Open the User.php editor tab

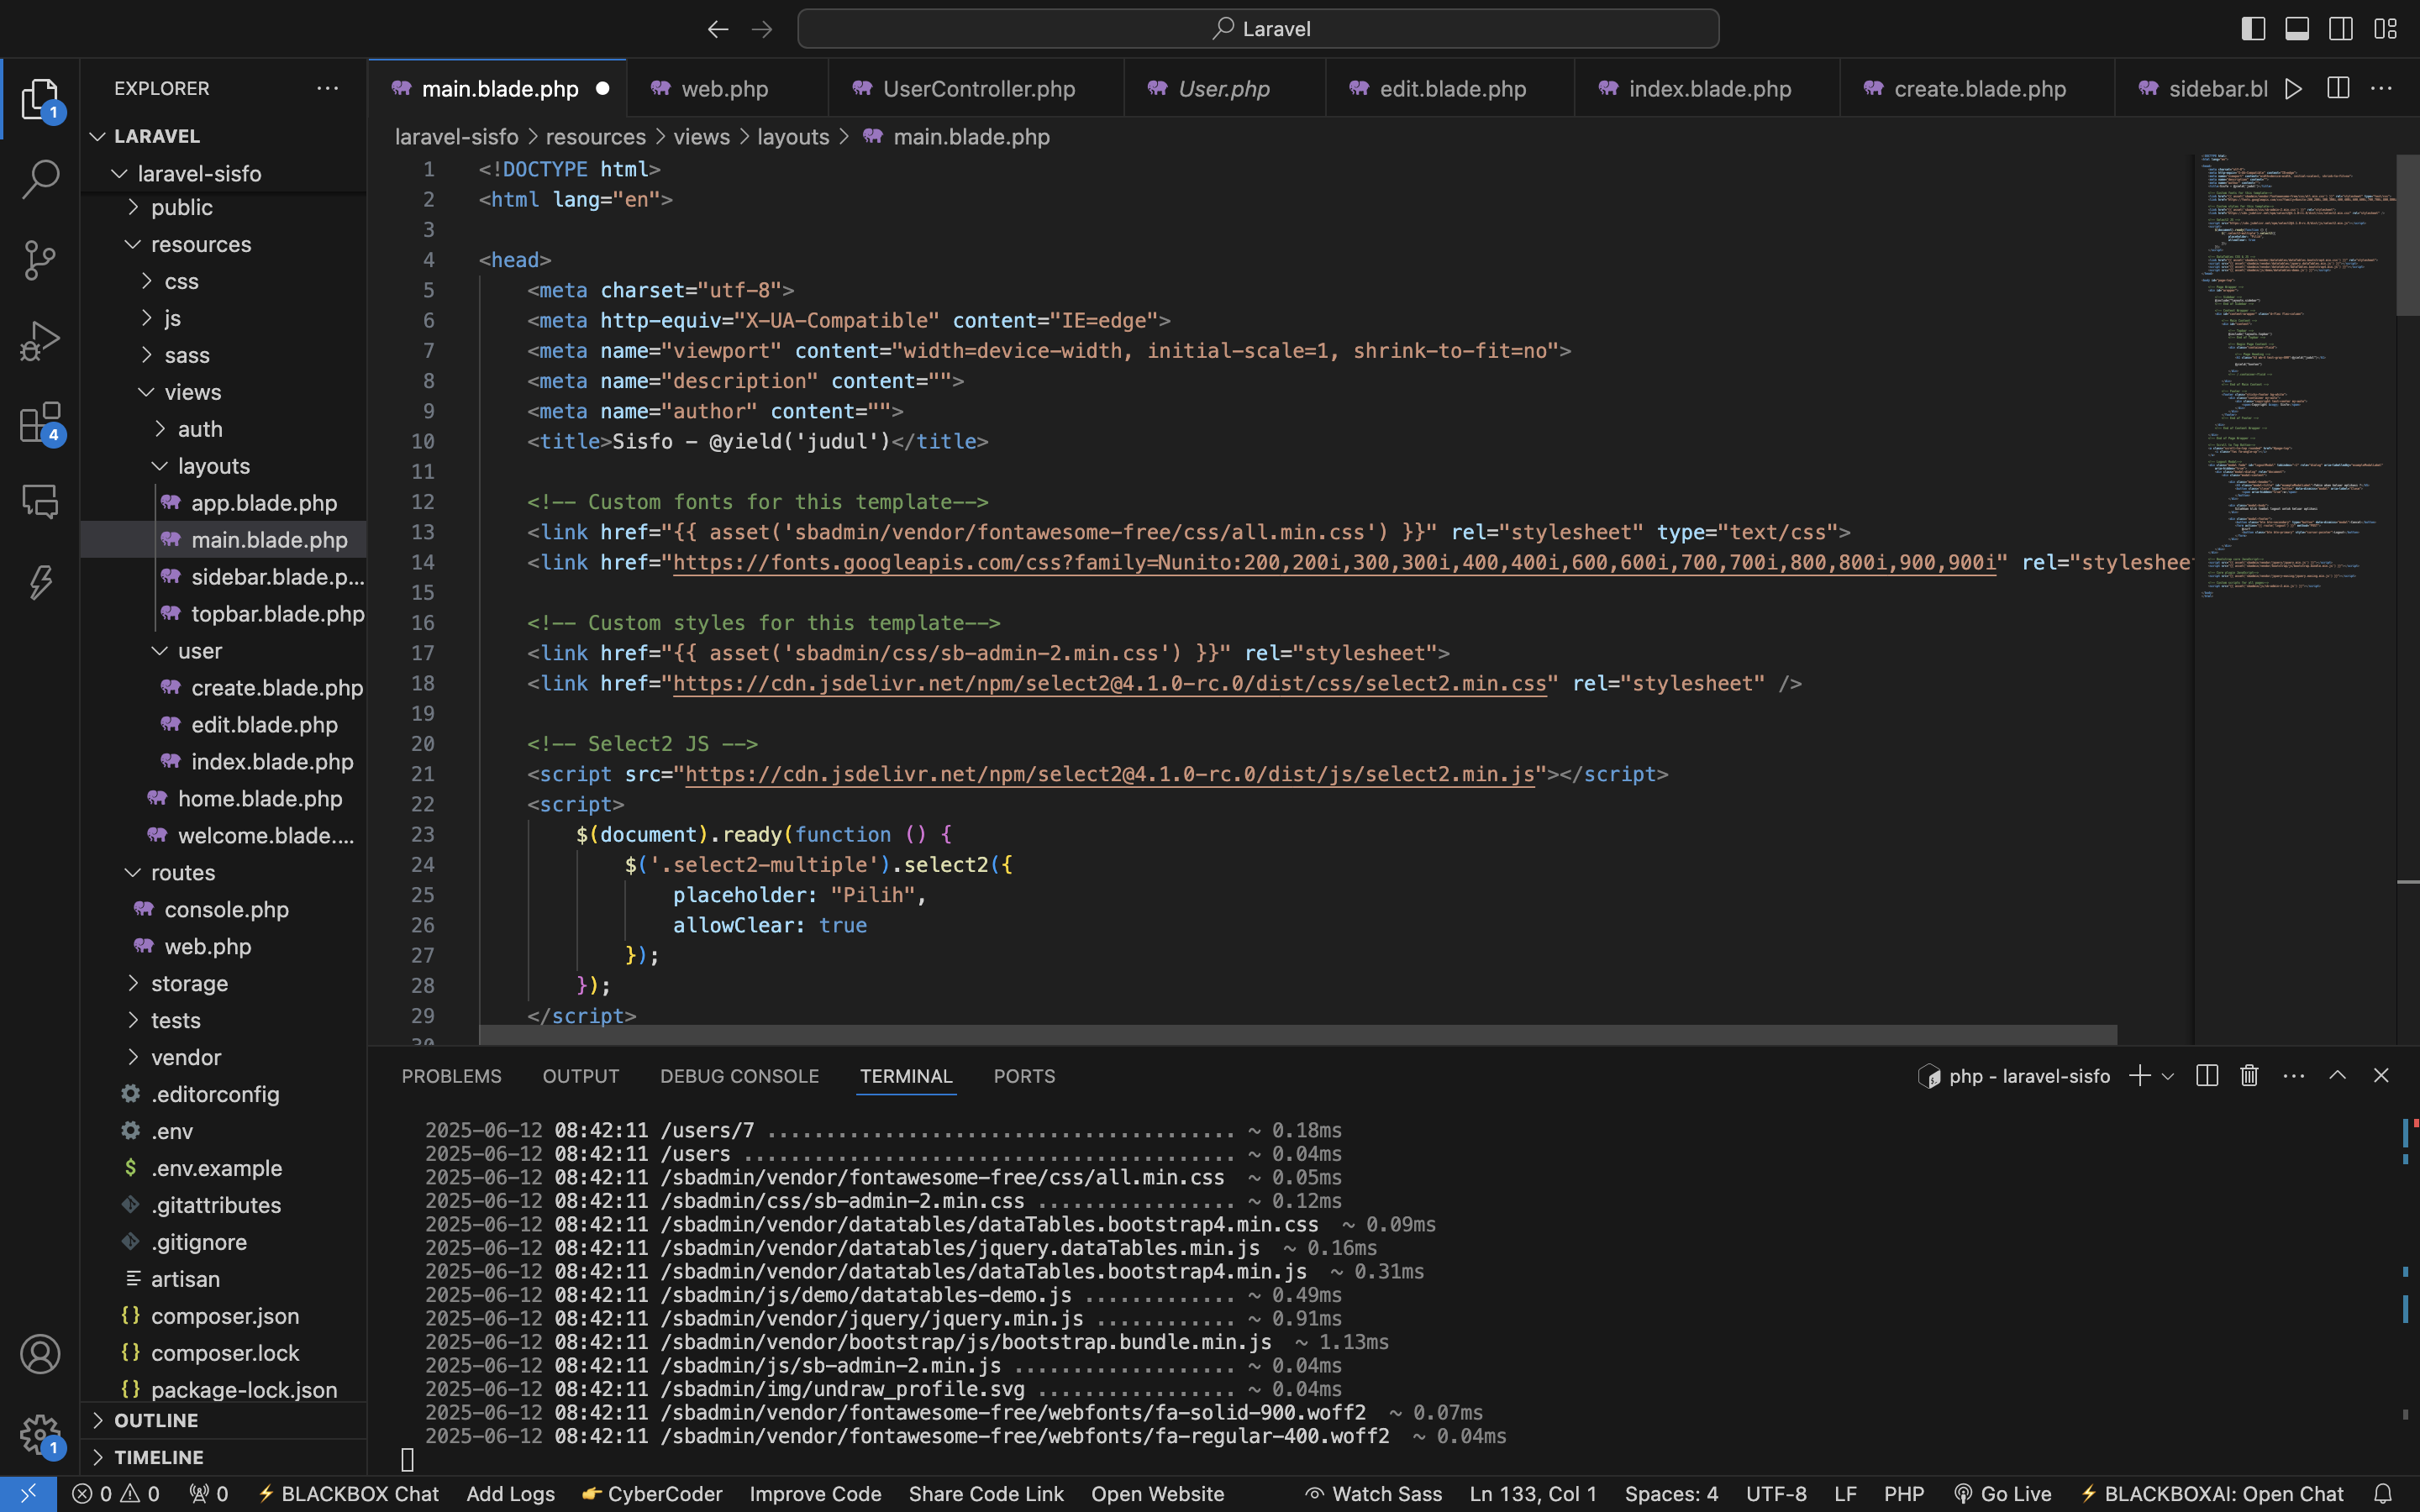coord(1222,88)
